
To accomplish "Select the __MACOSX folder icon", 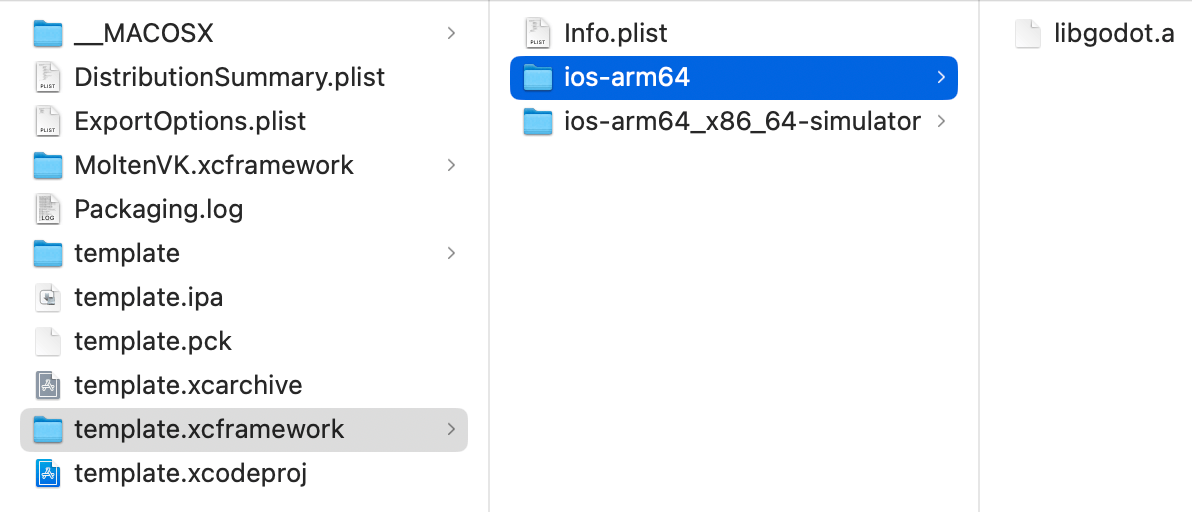I will coord(48,33).
